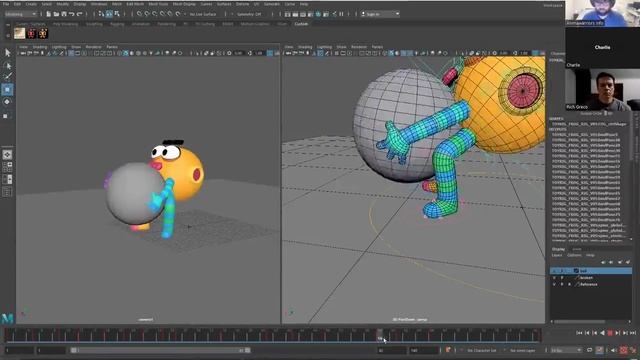Open the shelf settings gear menu

point(8,35)
